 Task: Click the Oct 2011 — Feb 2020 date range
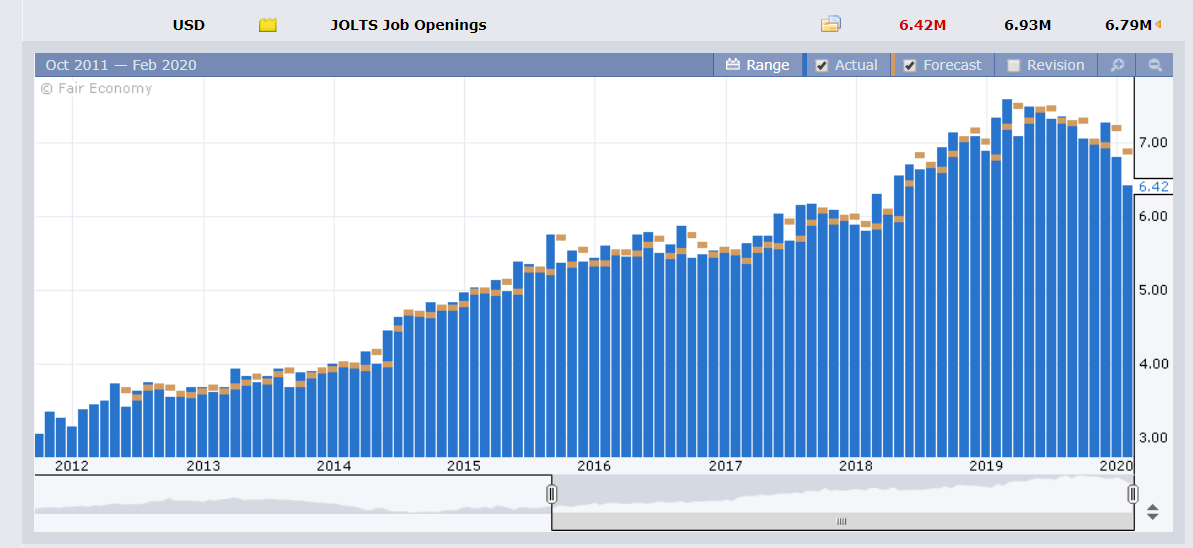coord(121,65)
